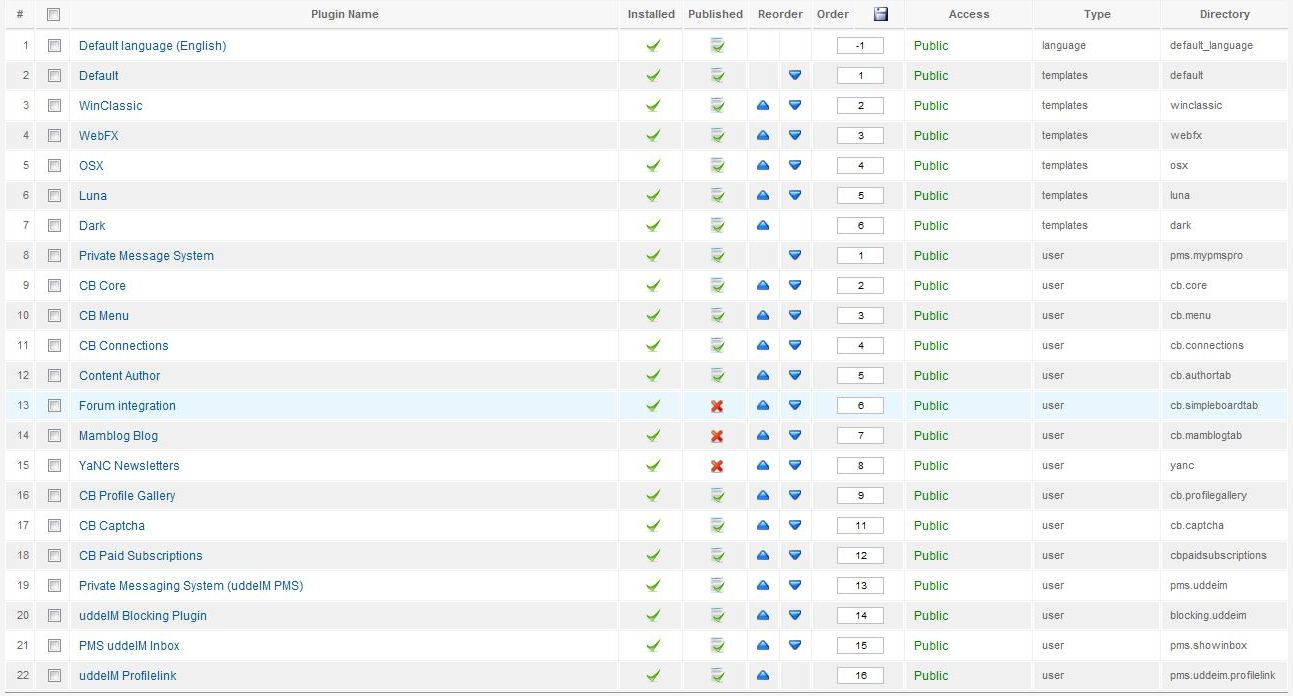Open the Content Author plugin link
1293x696 pixels.
[x=120, y=376]
